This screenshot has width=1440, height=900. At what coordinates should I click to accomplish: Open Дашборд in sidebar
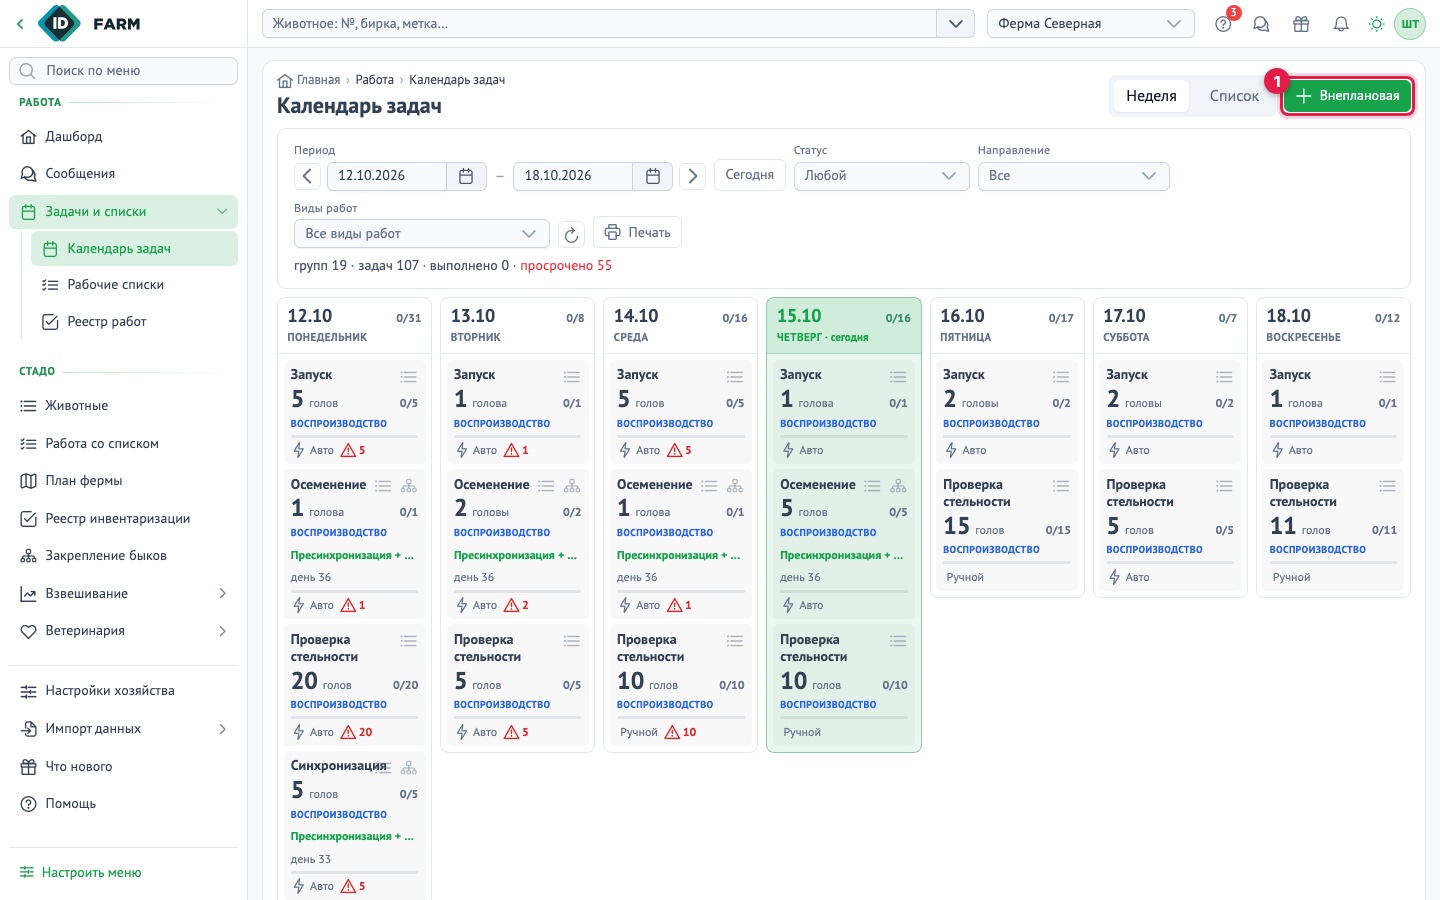124,137
